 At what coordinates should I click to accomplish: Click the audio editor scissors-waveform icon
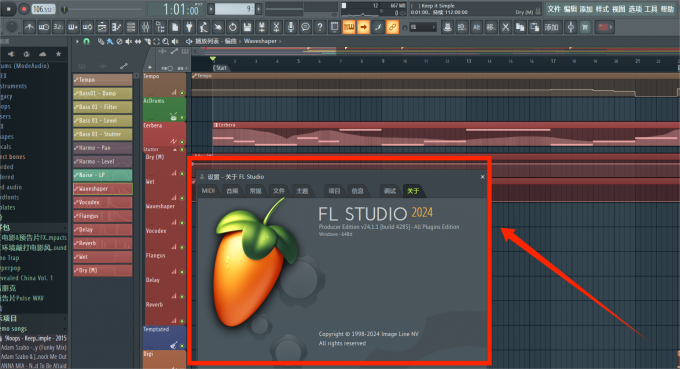point(276,27)
